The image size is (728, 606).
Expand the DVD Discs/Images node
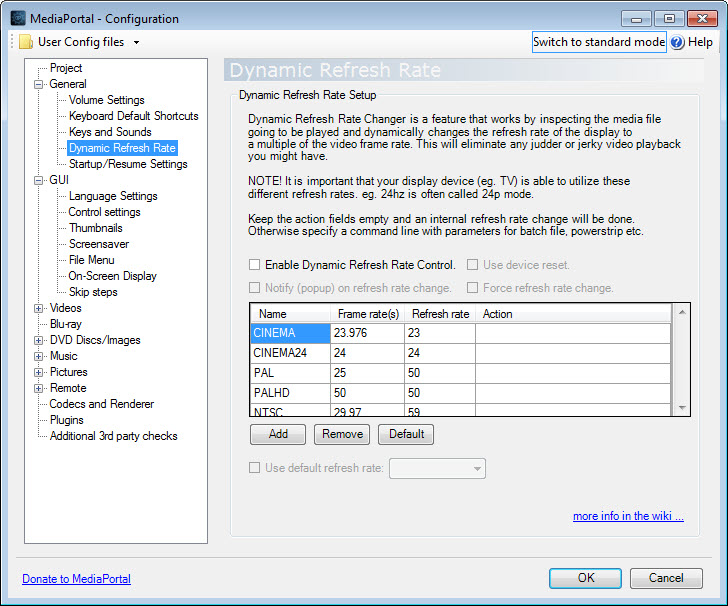tap(39, 340)
